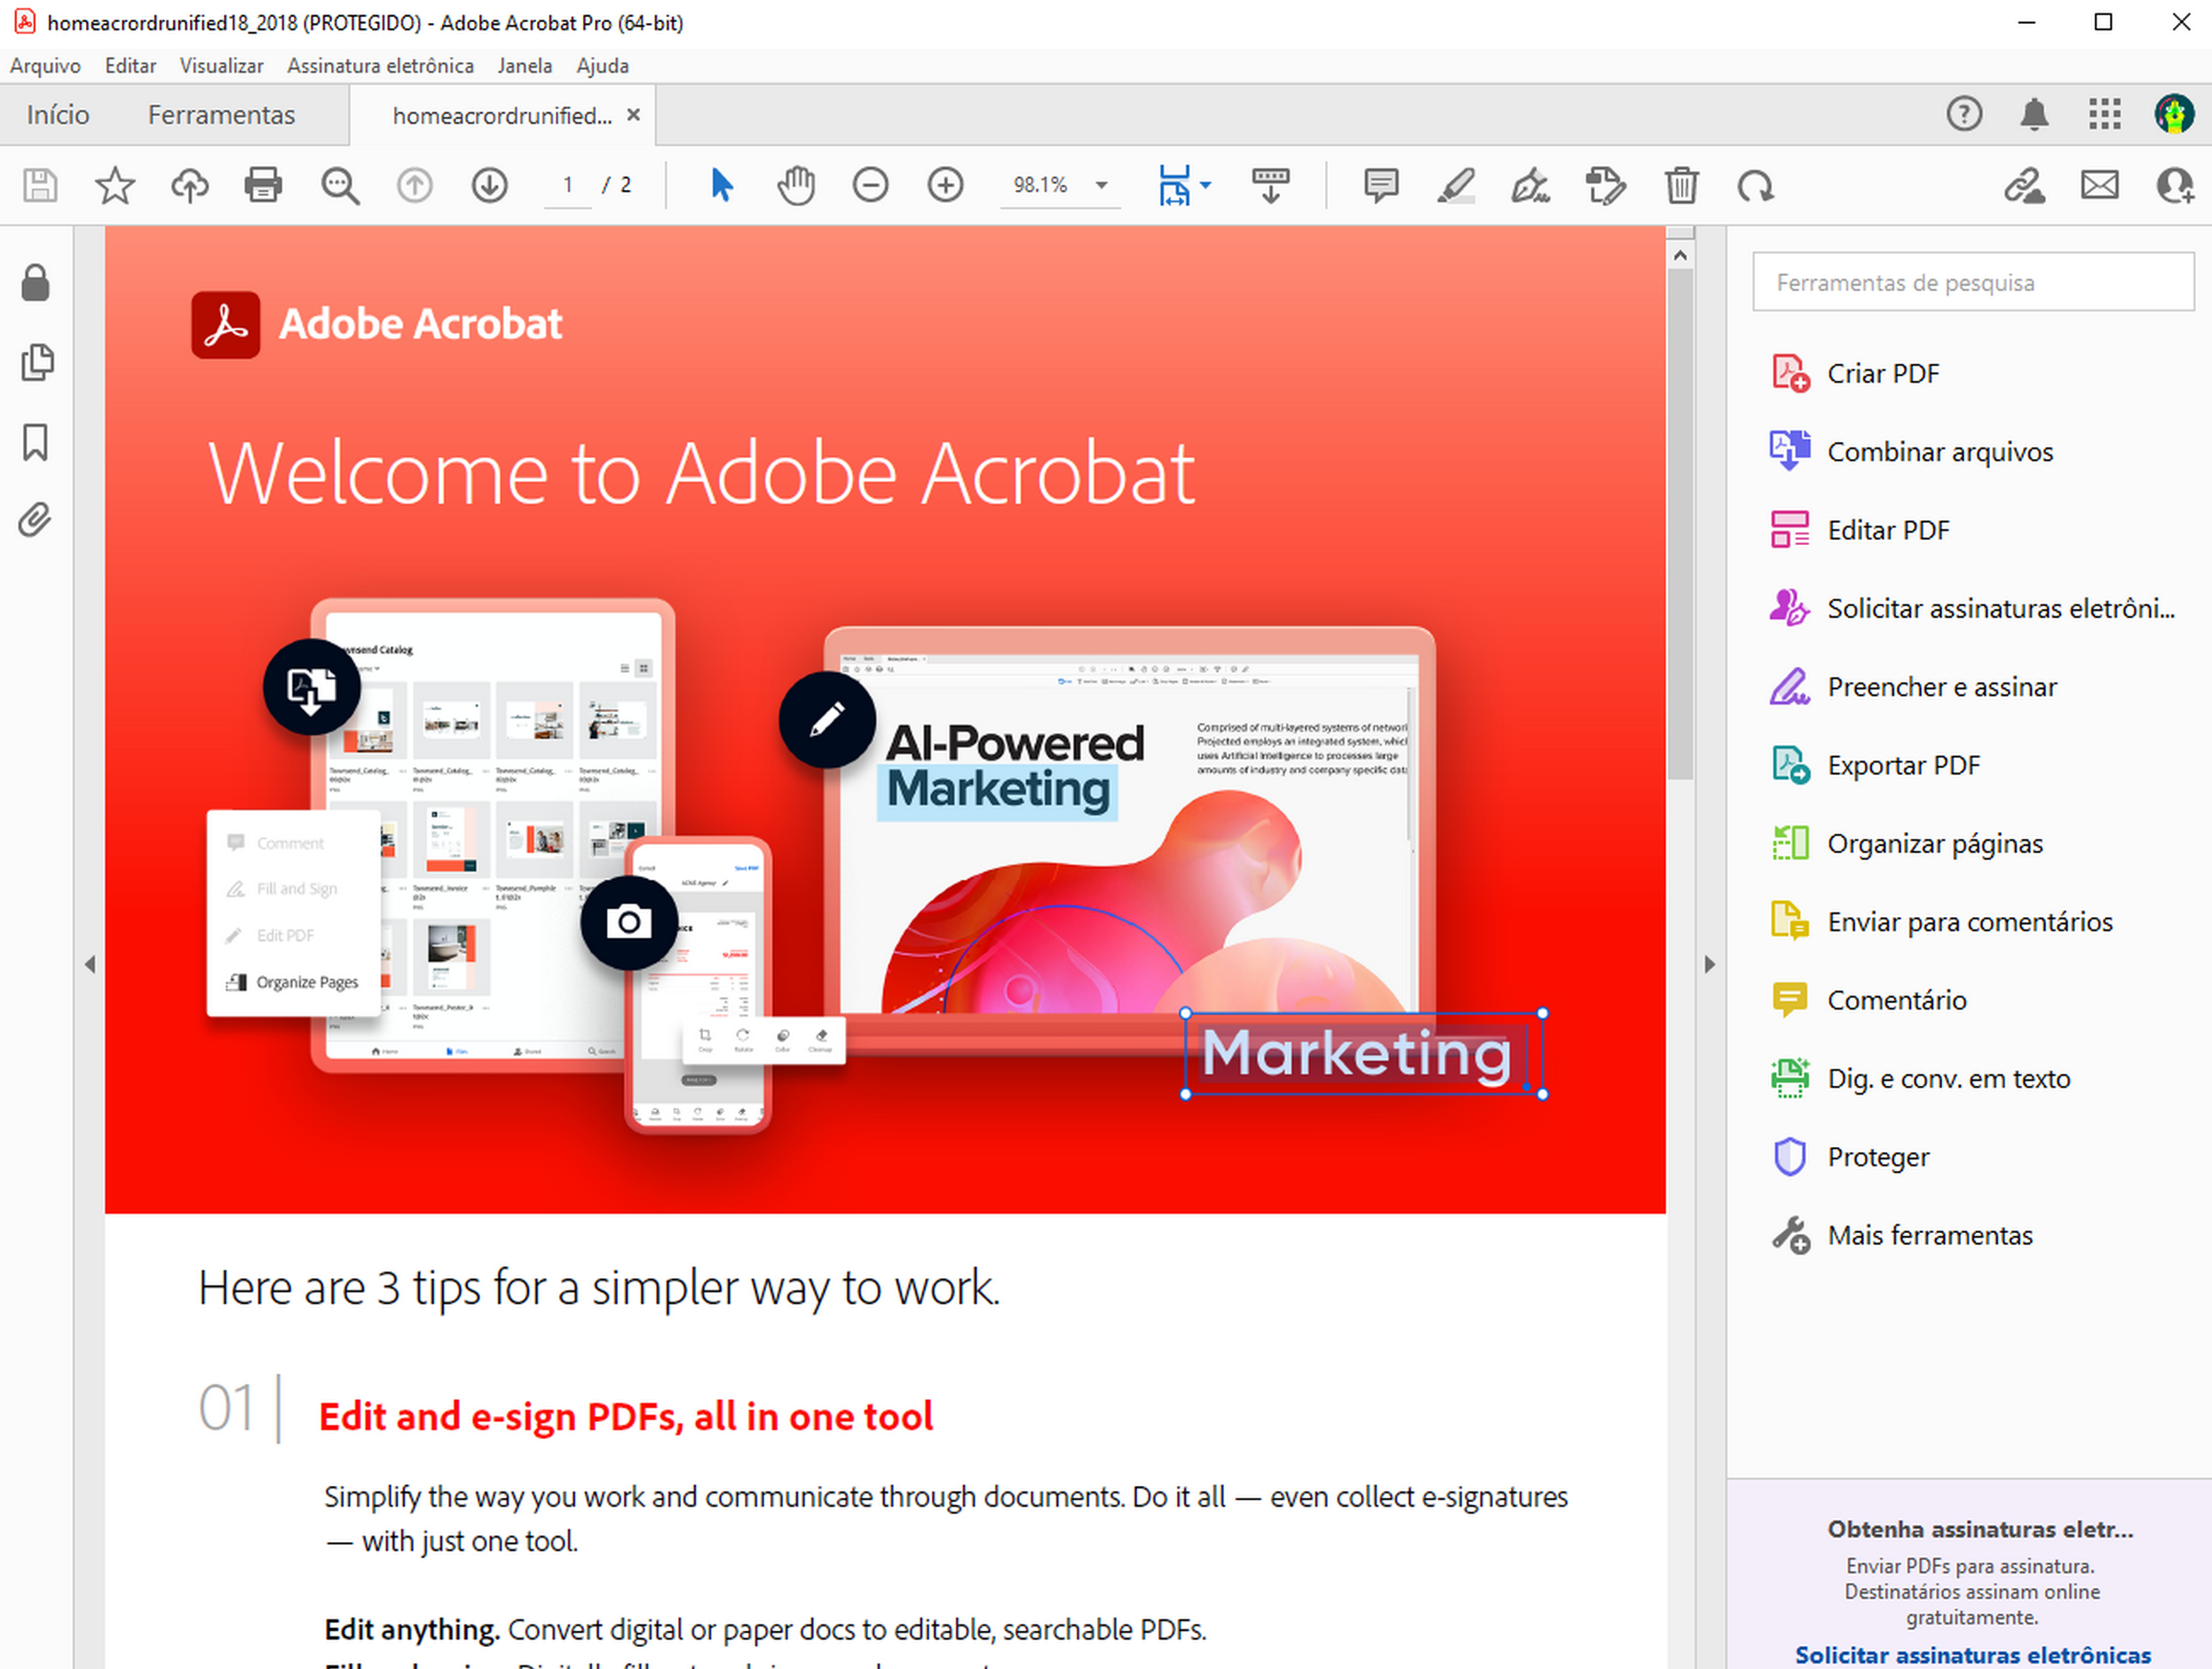Open Solicitar assinaturas eletrônicas tool
Screen dimensions: 2212x1669
(x=1972, y=608)
